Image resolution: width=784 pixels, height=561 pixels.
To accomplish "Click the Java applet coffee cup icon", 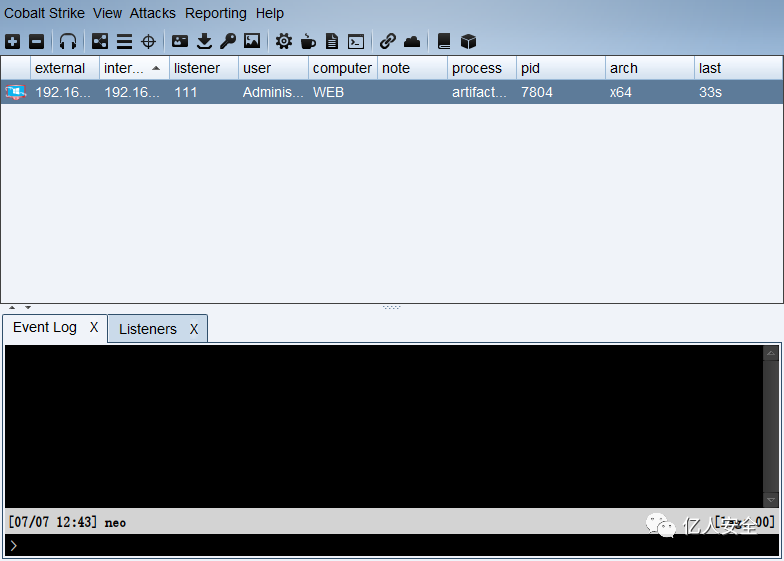I will pos(308,41).
